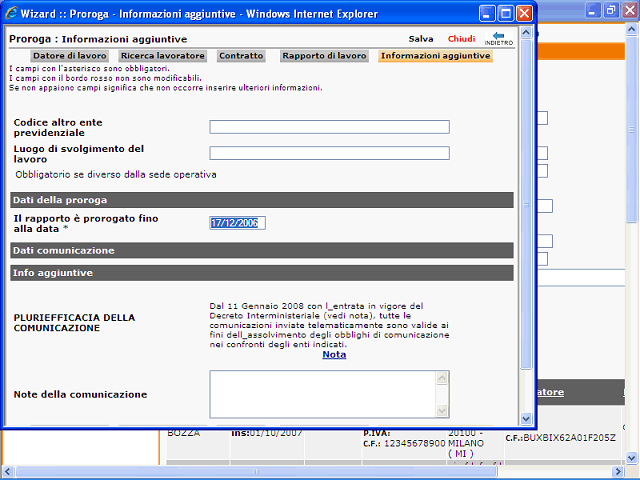
Task: Click the wizard's vertical scrollbar
Action: tap(527, 200)
